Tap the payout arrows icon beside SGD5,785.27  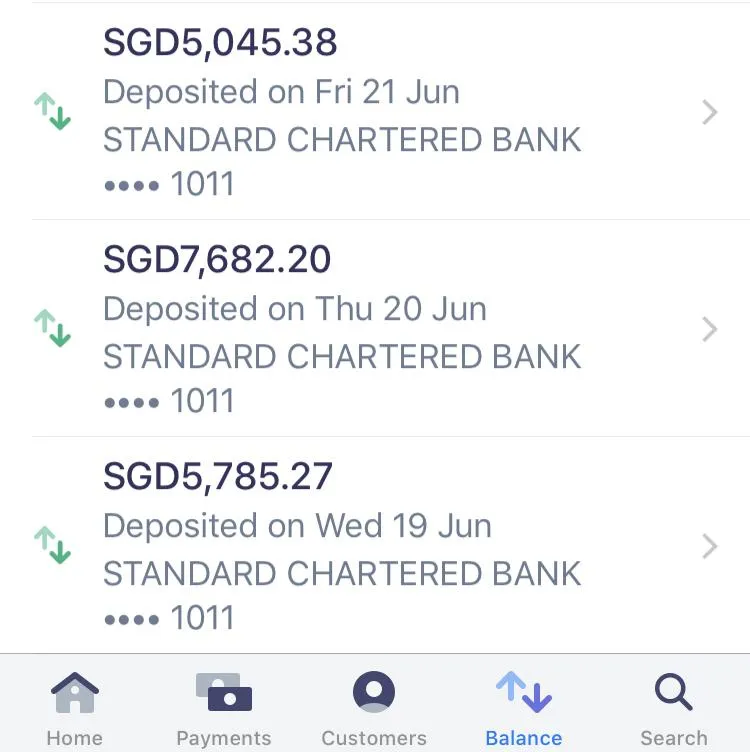click(x=52, y=545)
